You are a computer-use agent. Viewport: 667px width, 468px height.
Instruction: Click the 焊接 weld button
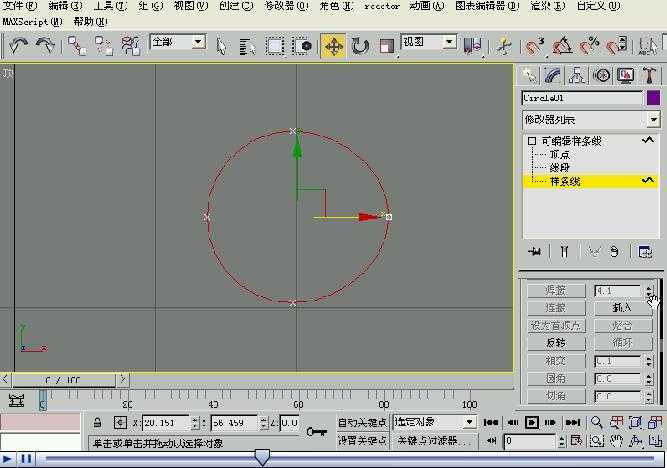(x=556, y=291)
